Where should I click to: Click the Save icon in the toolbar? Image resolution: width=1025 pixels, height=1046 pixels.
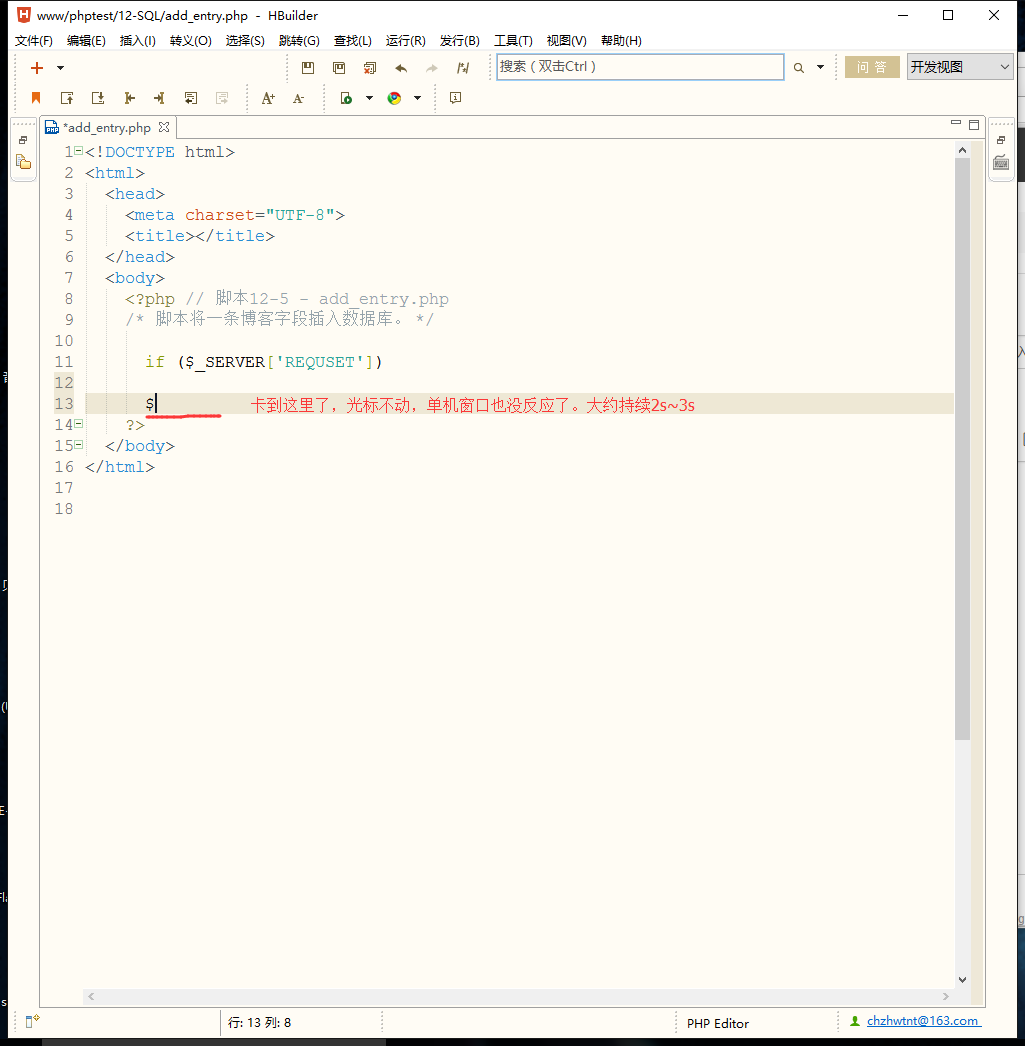point(308,68)
